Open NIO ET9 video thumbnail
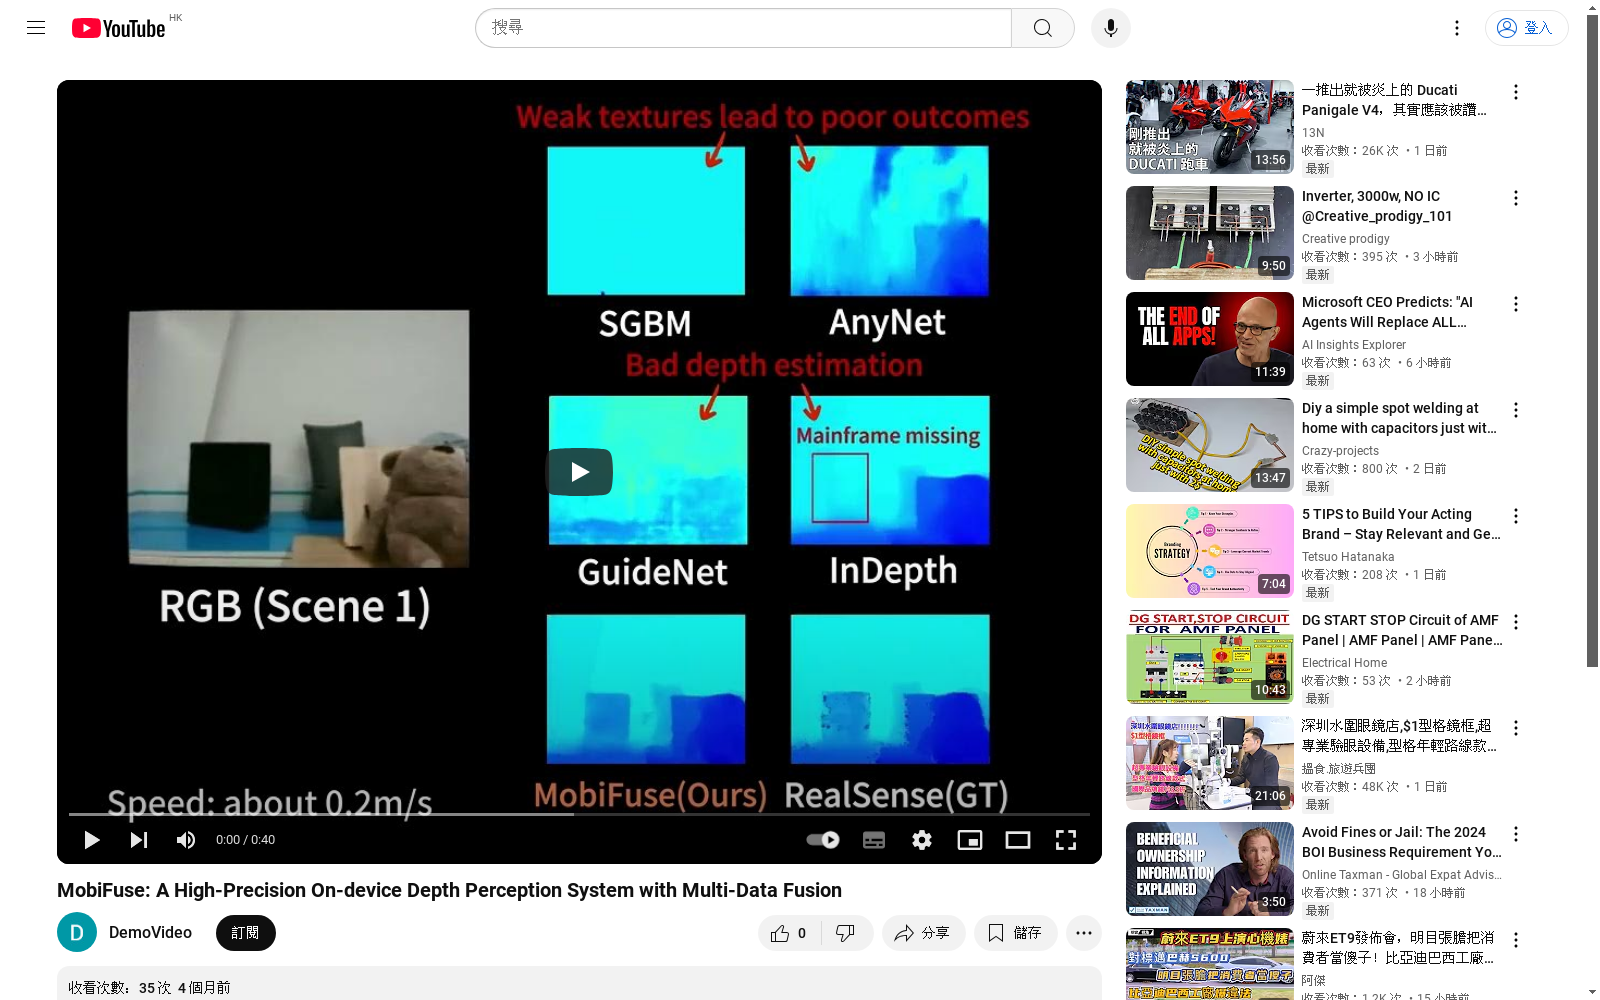 [1210, 964]
